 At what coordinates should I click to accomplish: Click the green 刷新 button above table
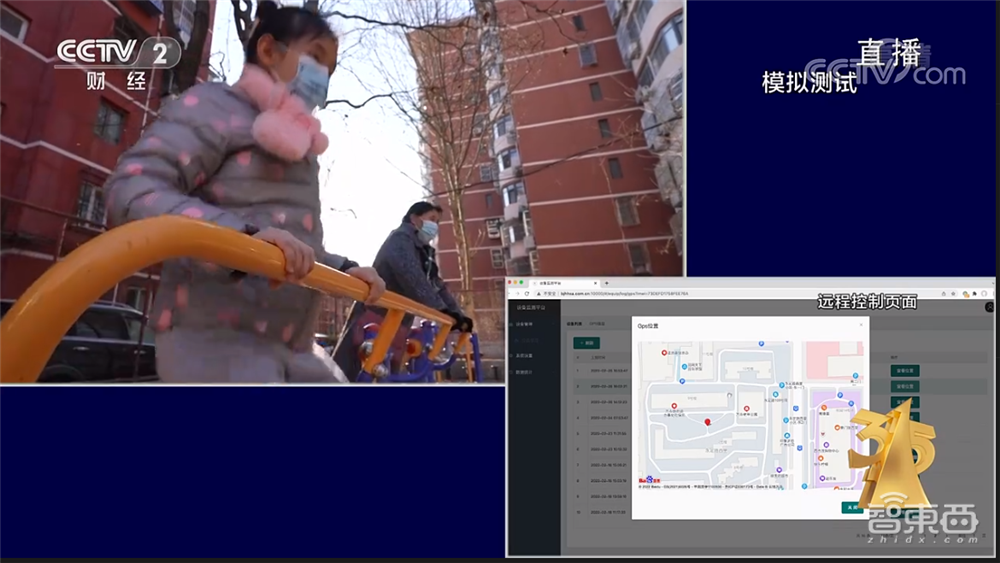click(585, 343)
